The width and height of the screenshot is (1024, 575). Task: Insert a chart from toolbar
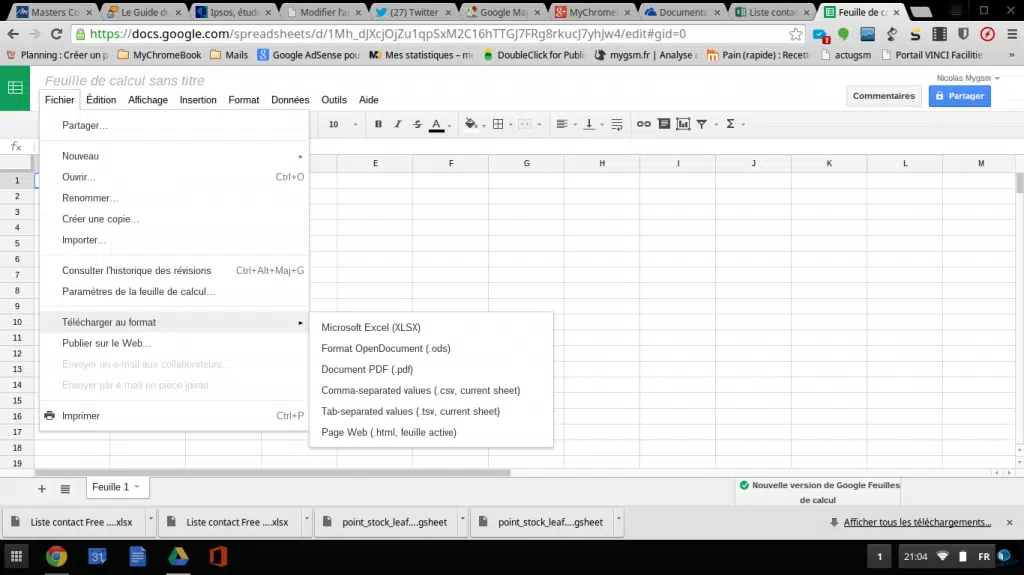683,124
